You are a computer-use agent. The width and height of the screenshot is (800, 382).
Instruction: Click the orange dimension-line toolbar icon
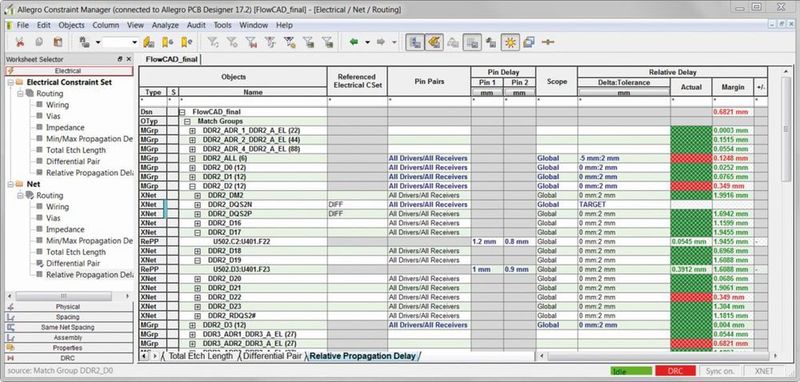coord(548,42)
